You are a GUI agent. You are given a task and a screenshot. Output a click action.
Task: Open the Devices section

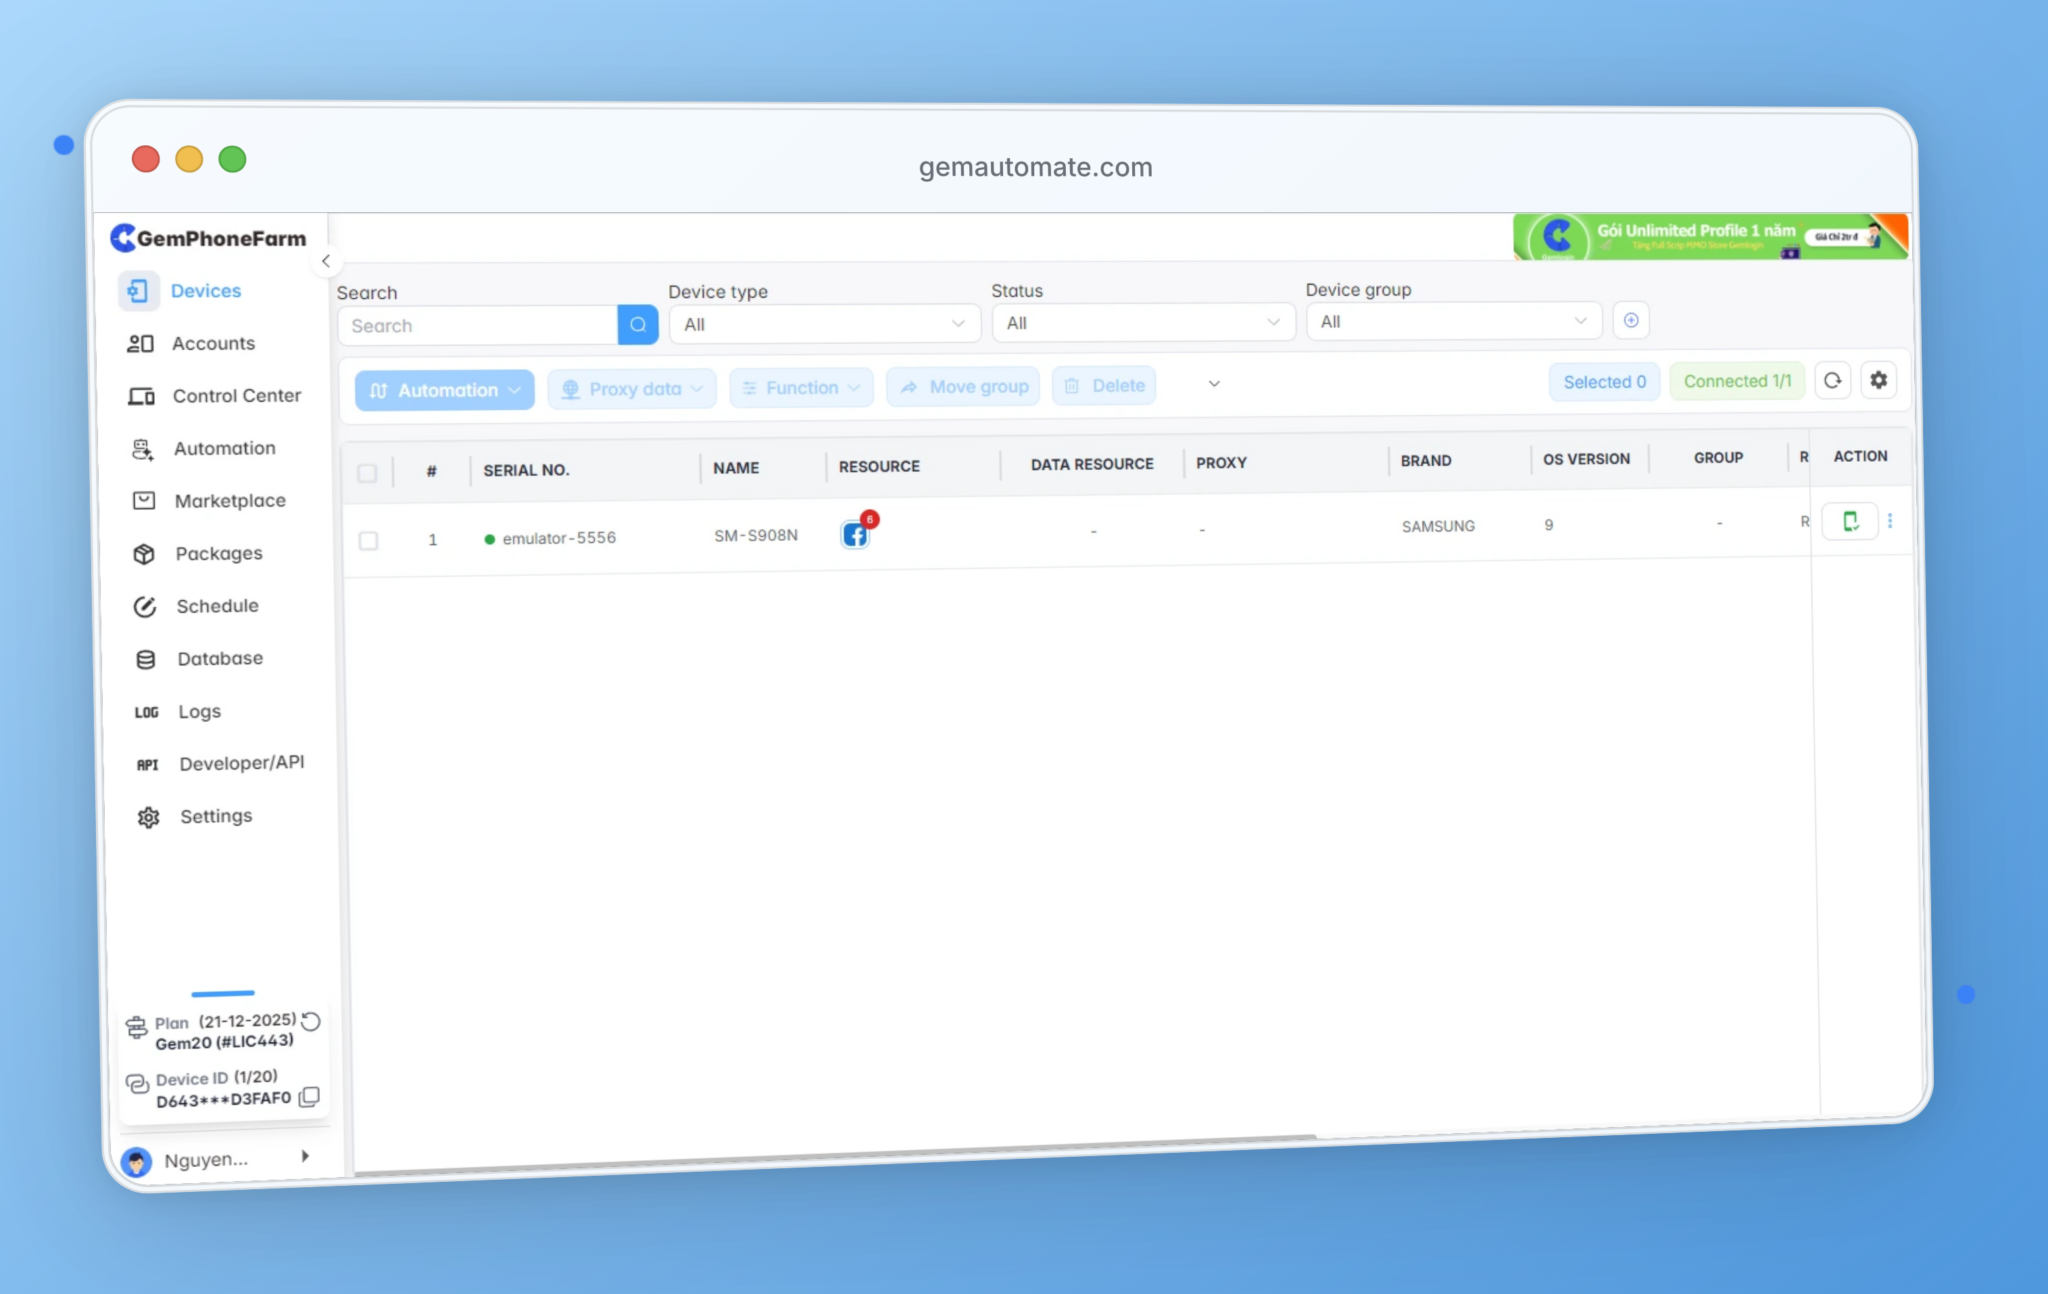(206, 290)
